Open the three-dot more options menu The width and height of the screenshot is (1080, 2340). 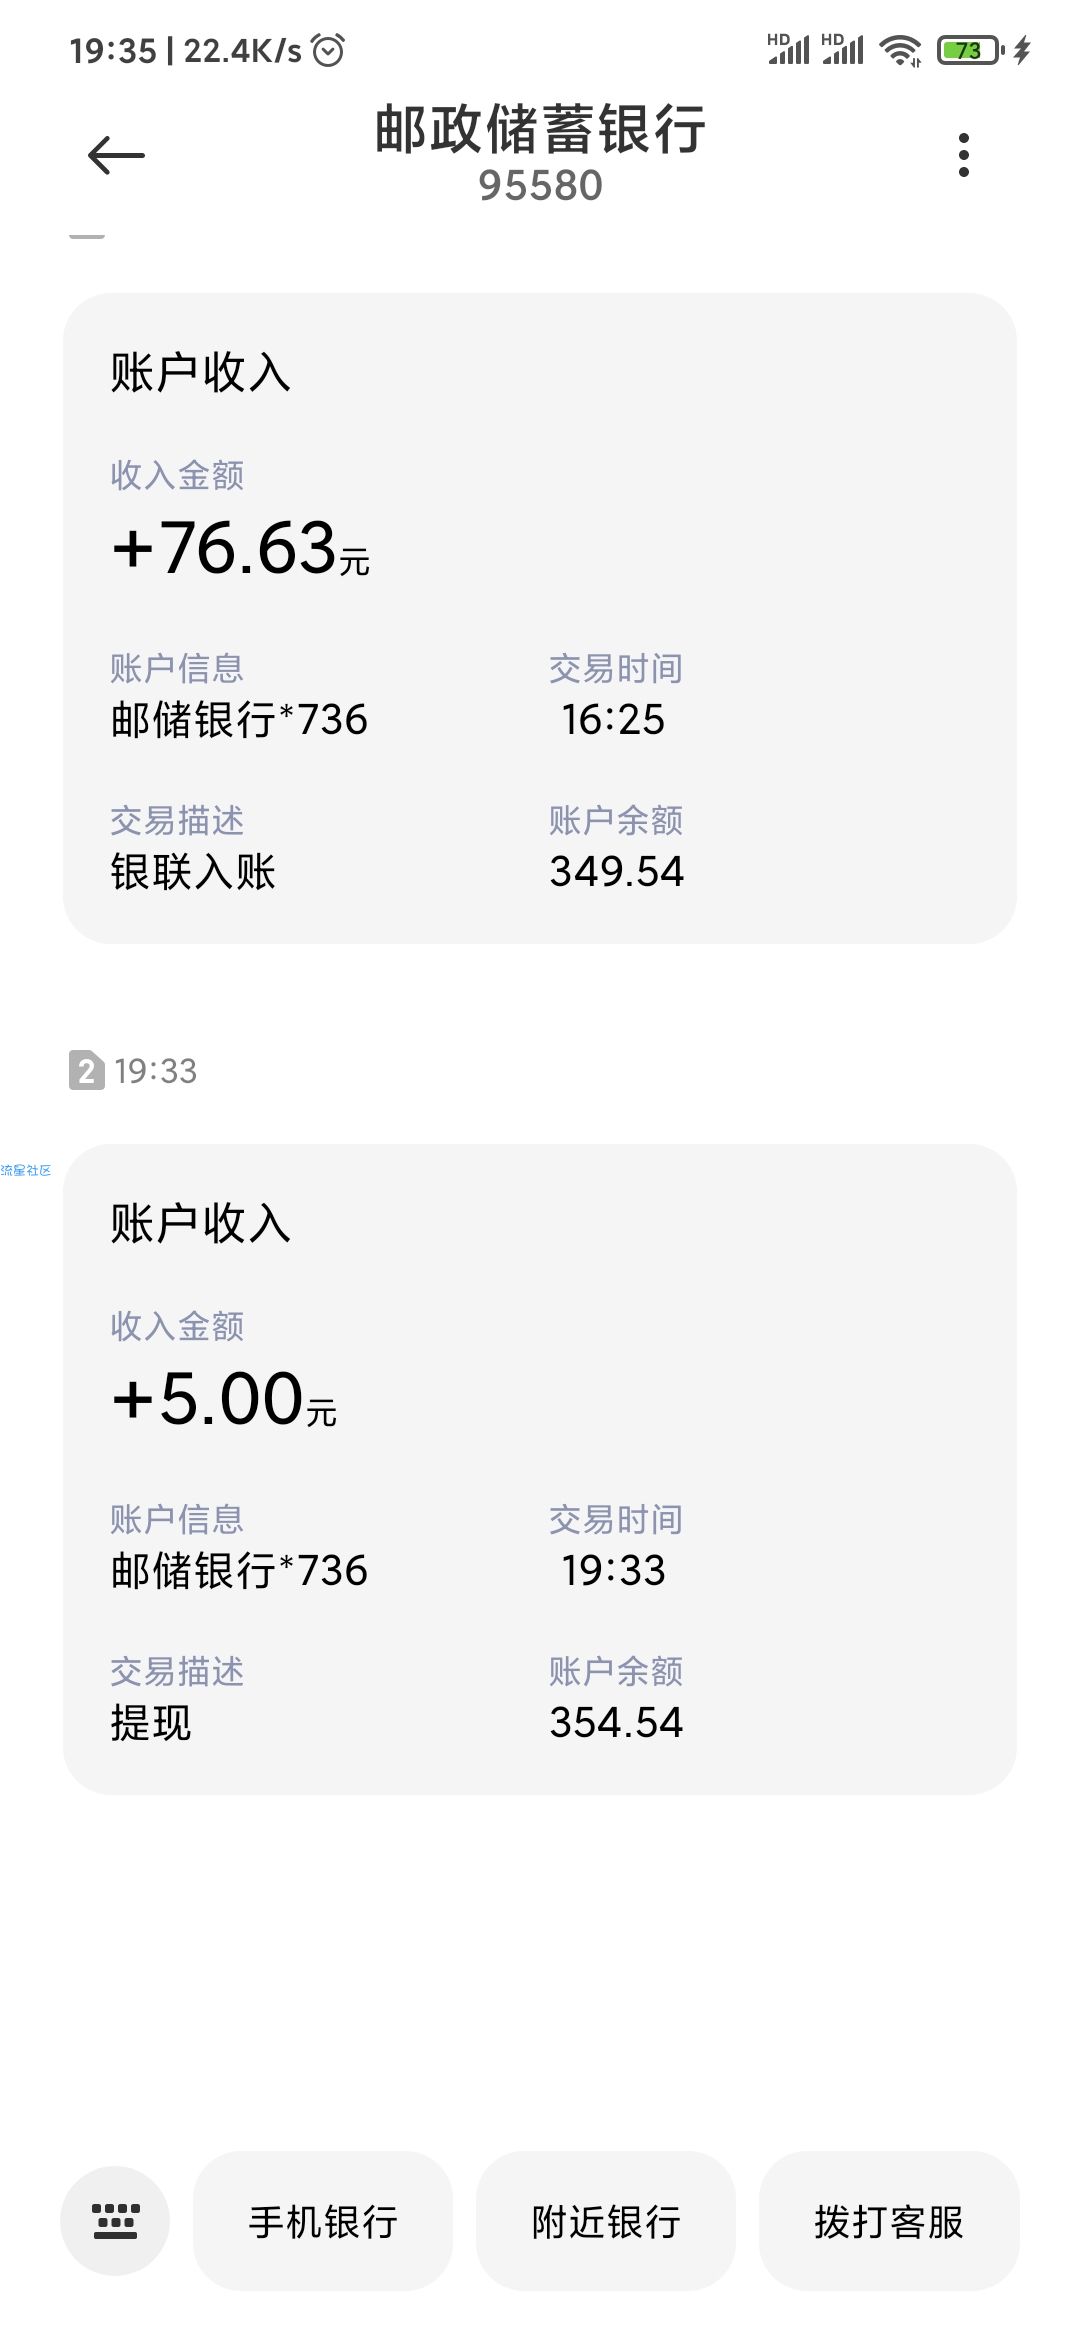[963, 155]
